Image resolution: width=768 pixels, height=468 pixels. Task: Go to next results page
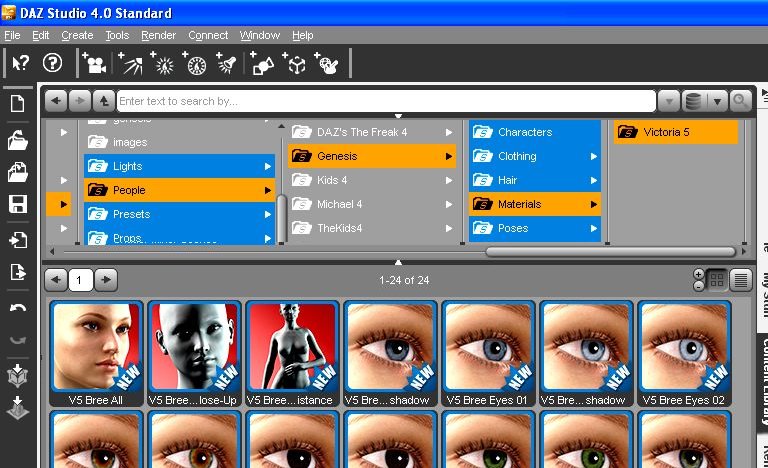point(106,280)
